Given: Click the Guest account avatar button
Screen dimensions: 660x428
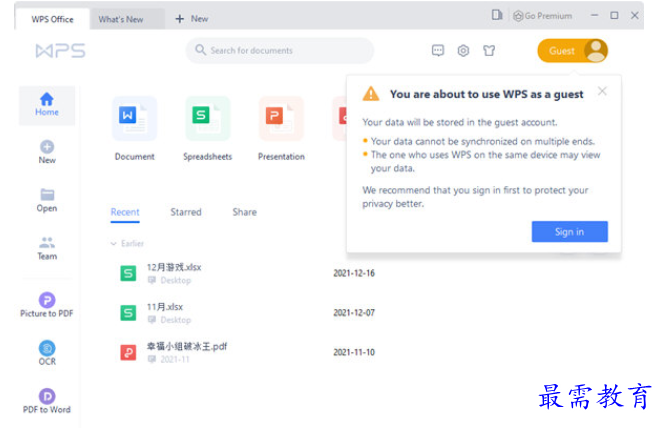Looking at the screenshot, I should [x=572, y=51].
